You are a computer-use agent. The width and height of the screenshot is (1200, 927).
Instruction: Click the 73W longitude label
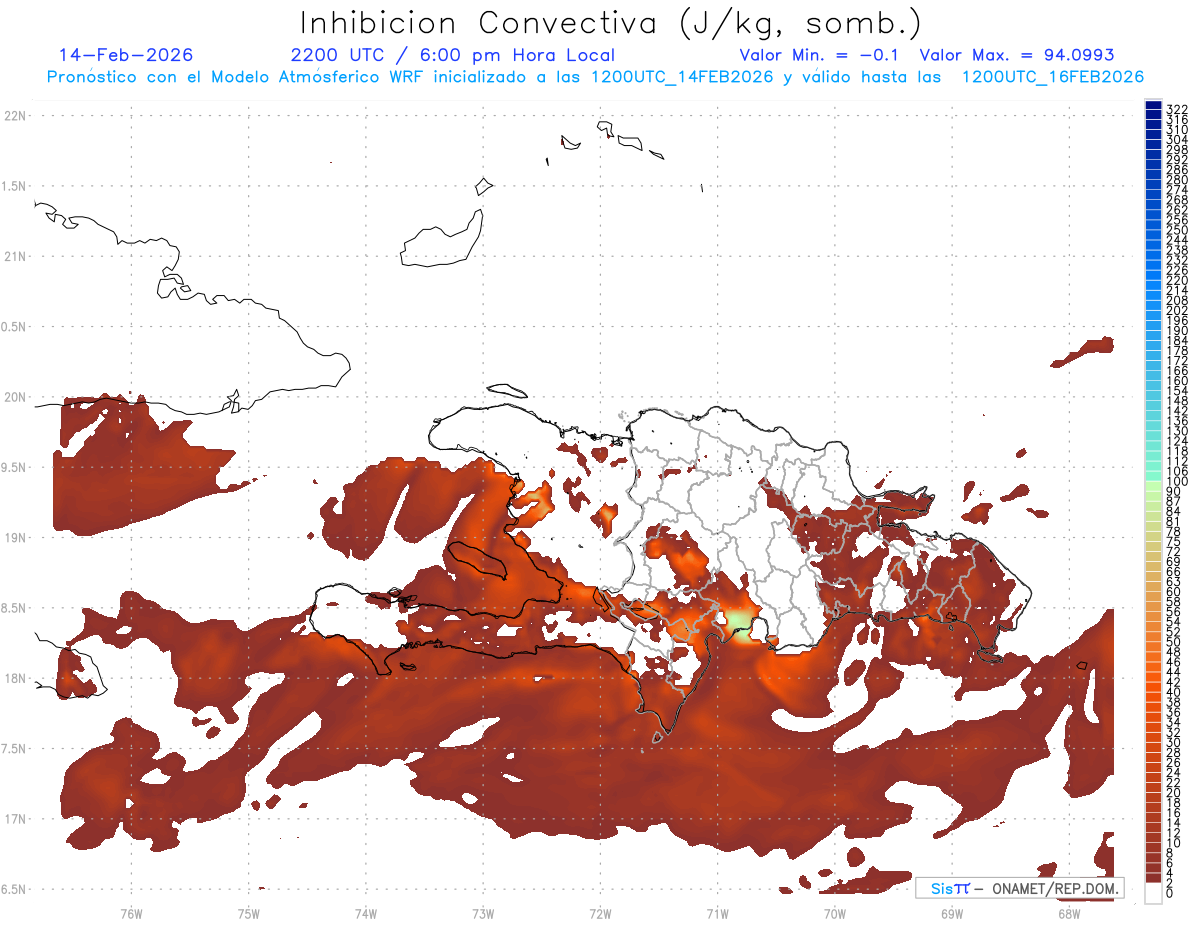pos(483,914)
